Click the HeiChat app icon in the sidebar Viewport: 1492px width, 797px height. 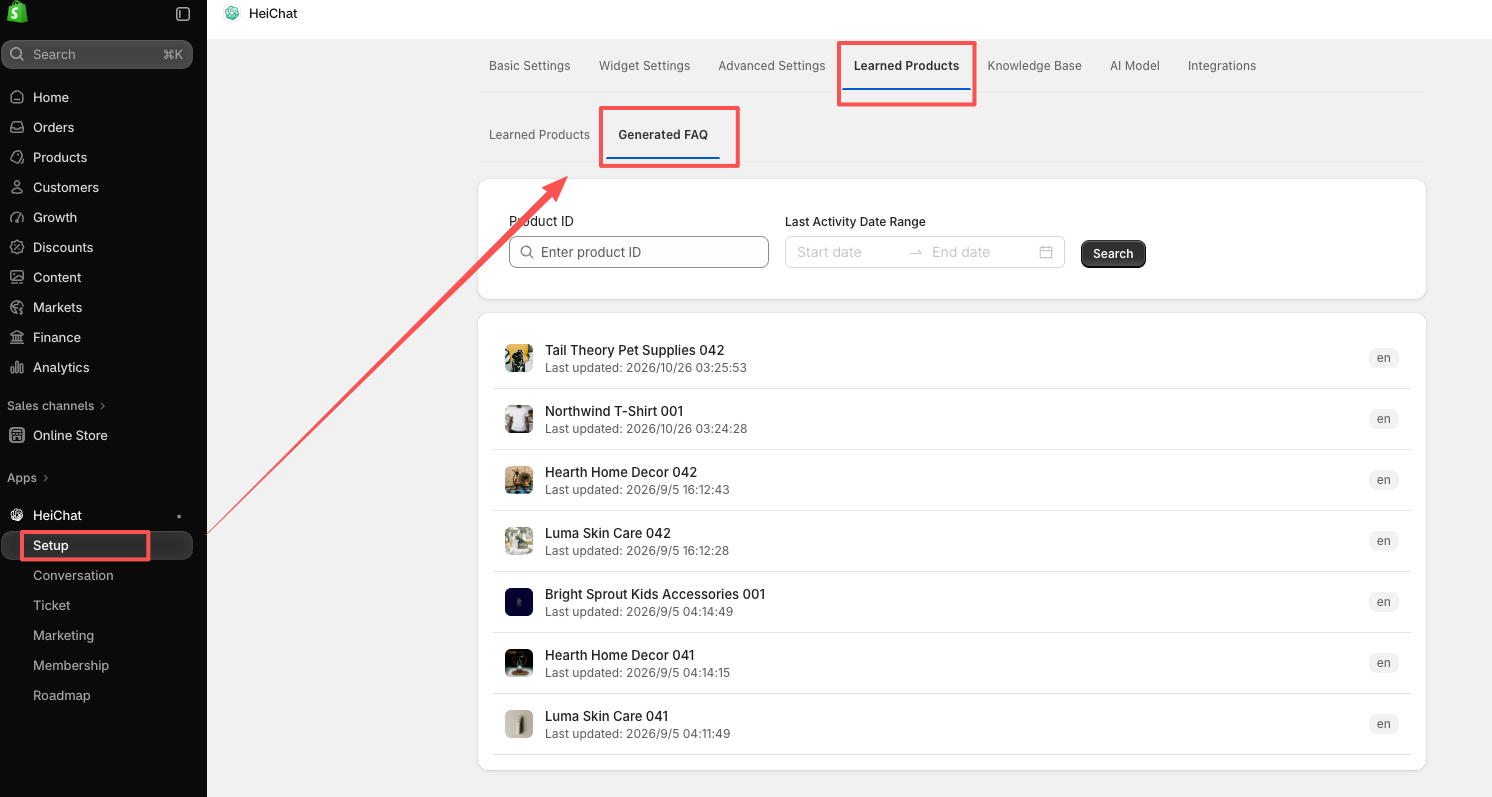coord(16,515)
